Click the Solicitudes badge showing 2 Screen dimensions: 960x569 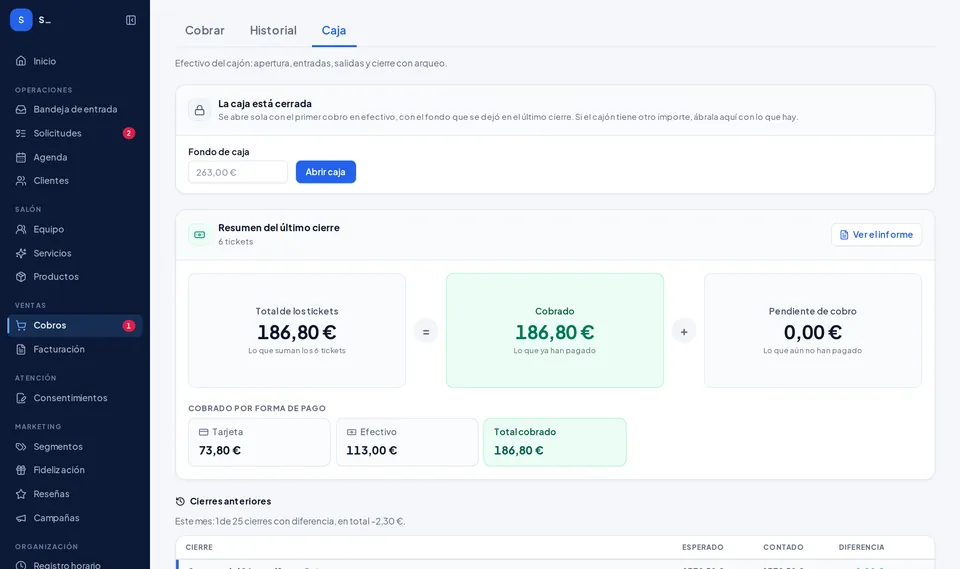point(129,133)
